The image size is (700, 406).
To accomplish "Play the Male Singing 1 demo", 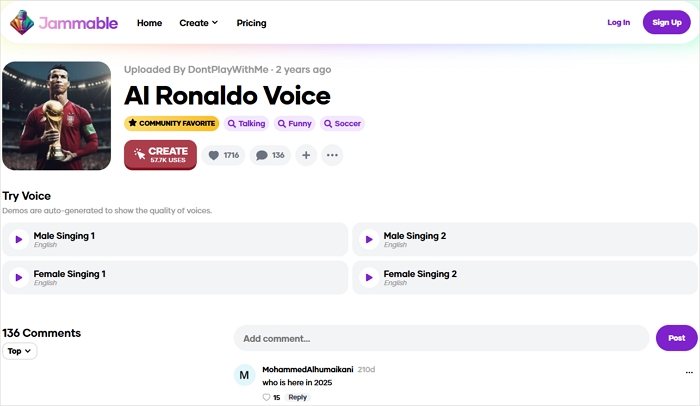I will click(x=19, y=239).
